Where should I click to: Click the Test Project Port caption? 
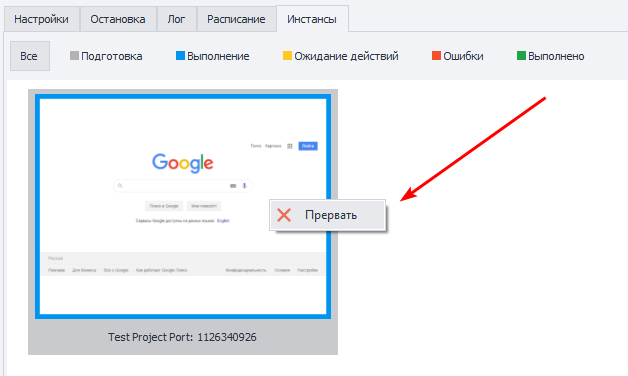(182, 337)
